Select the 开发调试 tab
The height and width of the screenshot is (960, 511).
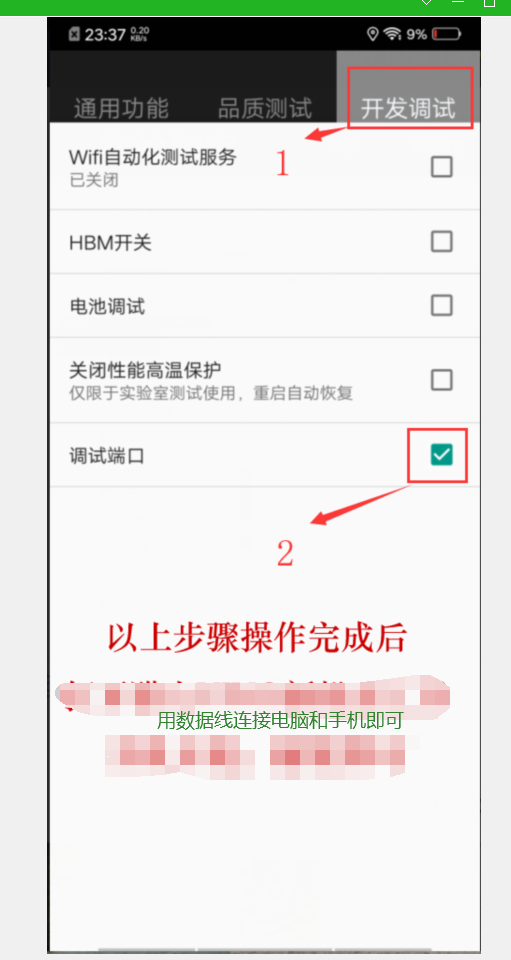click(x=408, y=108)
